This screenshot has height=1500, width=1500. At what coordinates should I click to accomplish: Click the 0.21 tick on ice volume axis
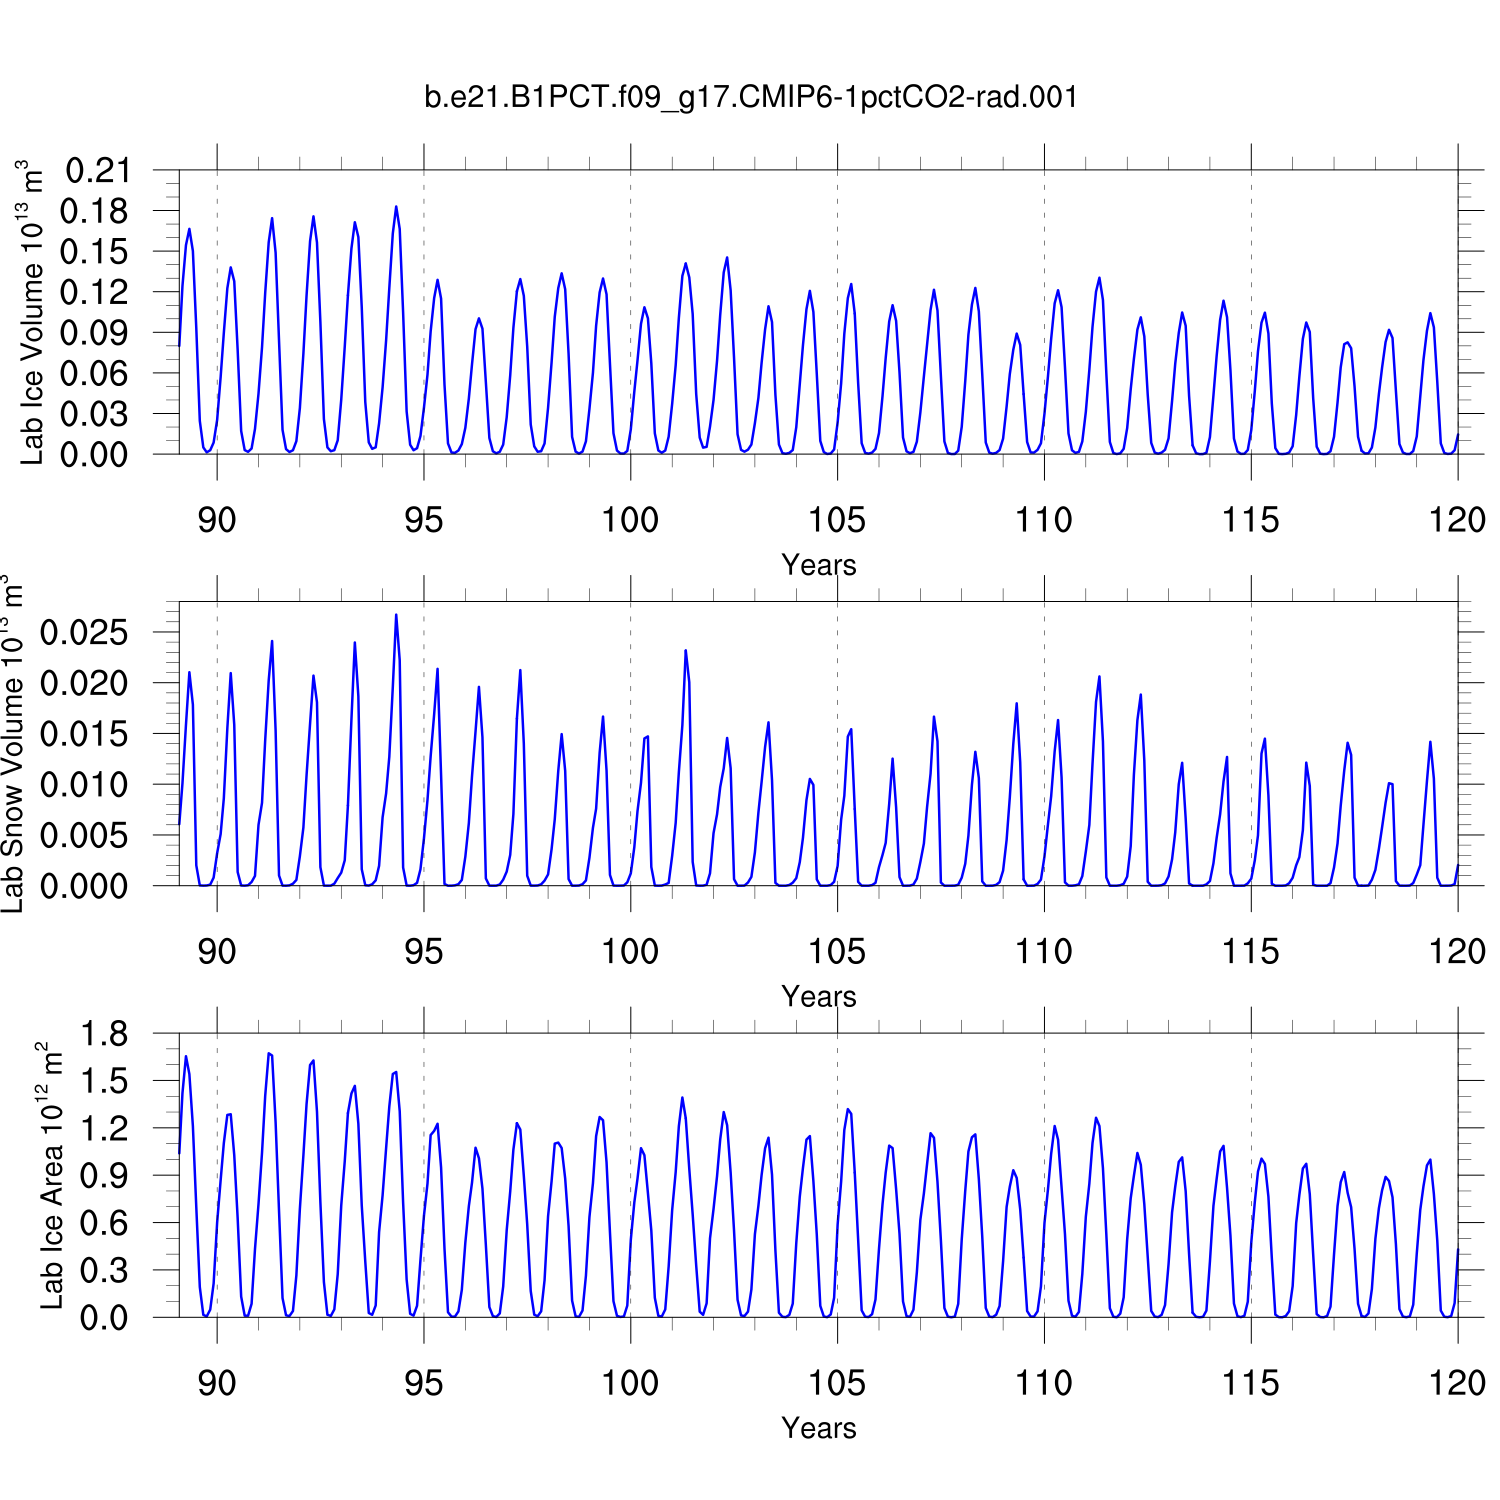[x=98, y=171]
